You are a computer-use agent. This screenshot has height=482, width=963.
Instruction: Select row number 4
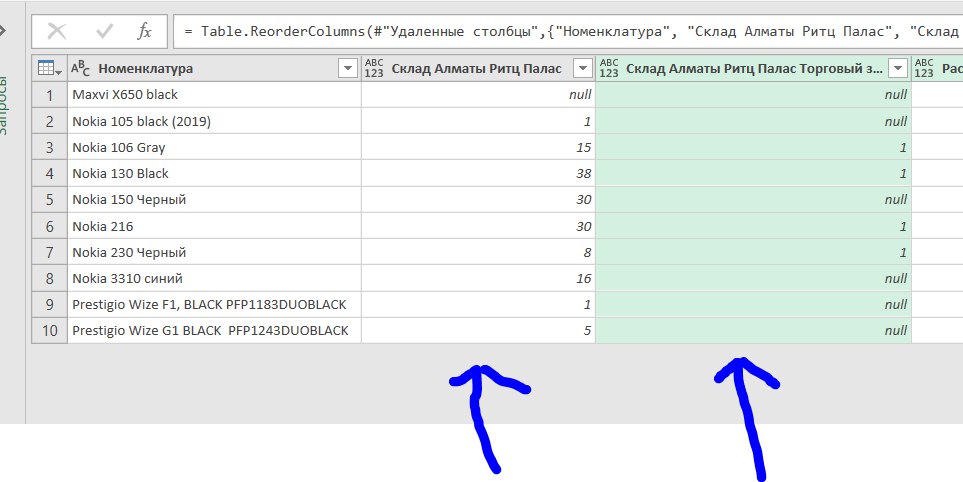coord(49,174)
